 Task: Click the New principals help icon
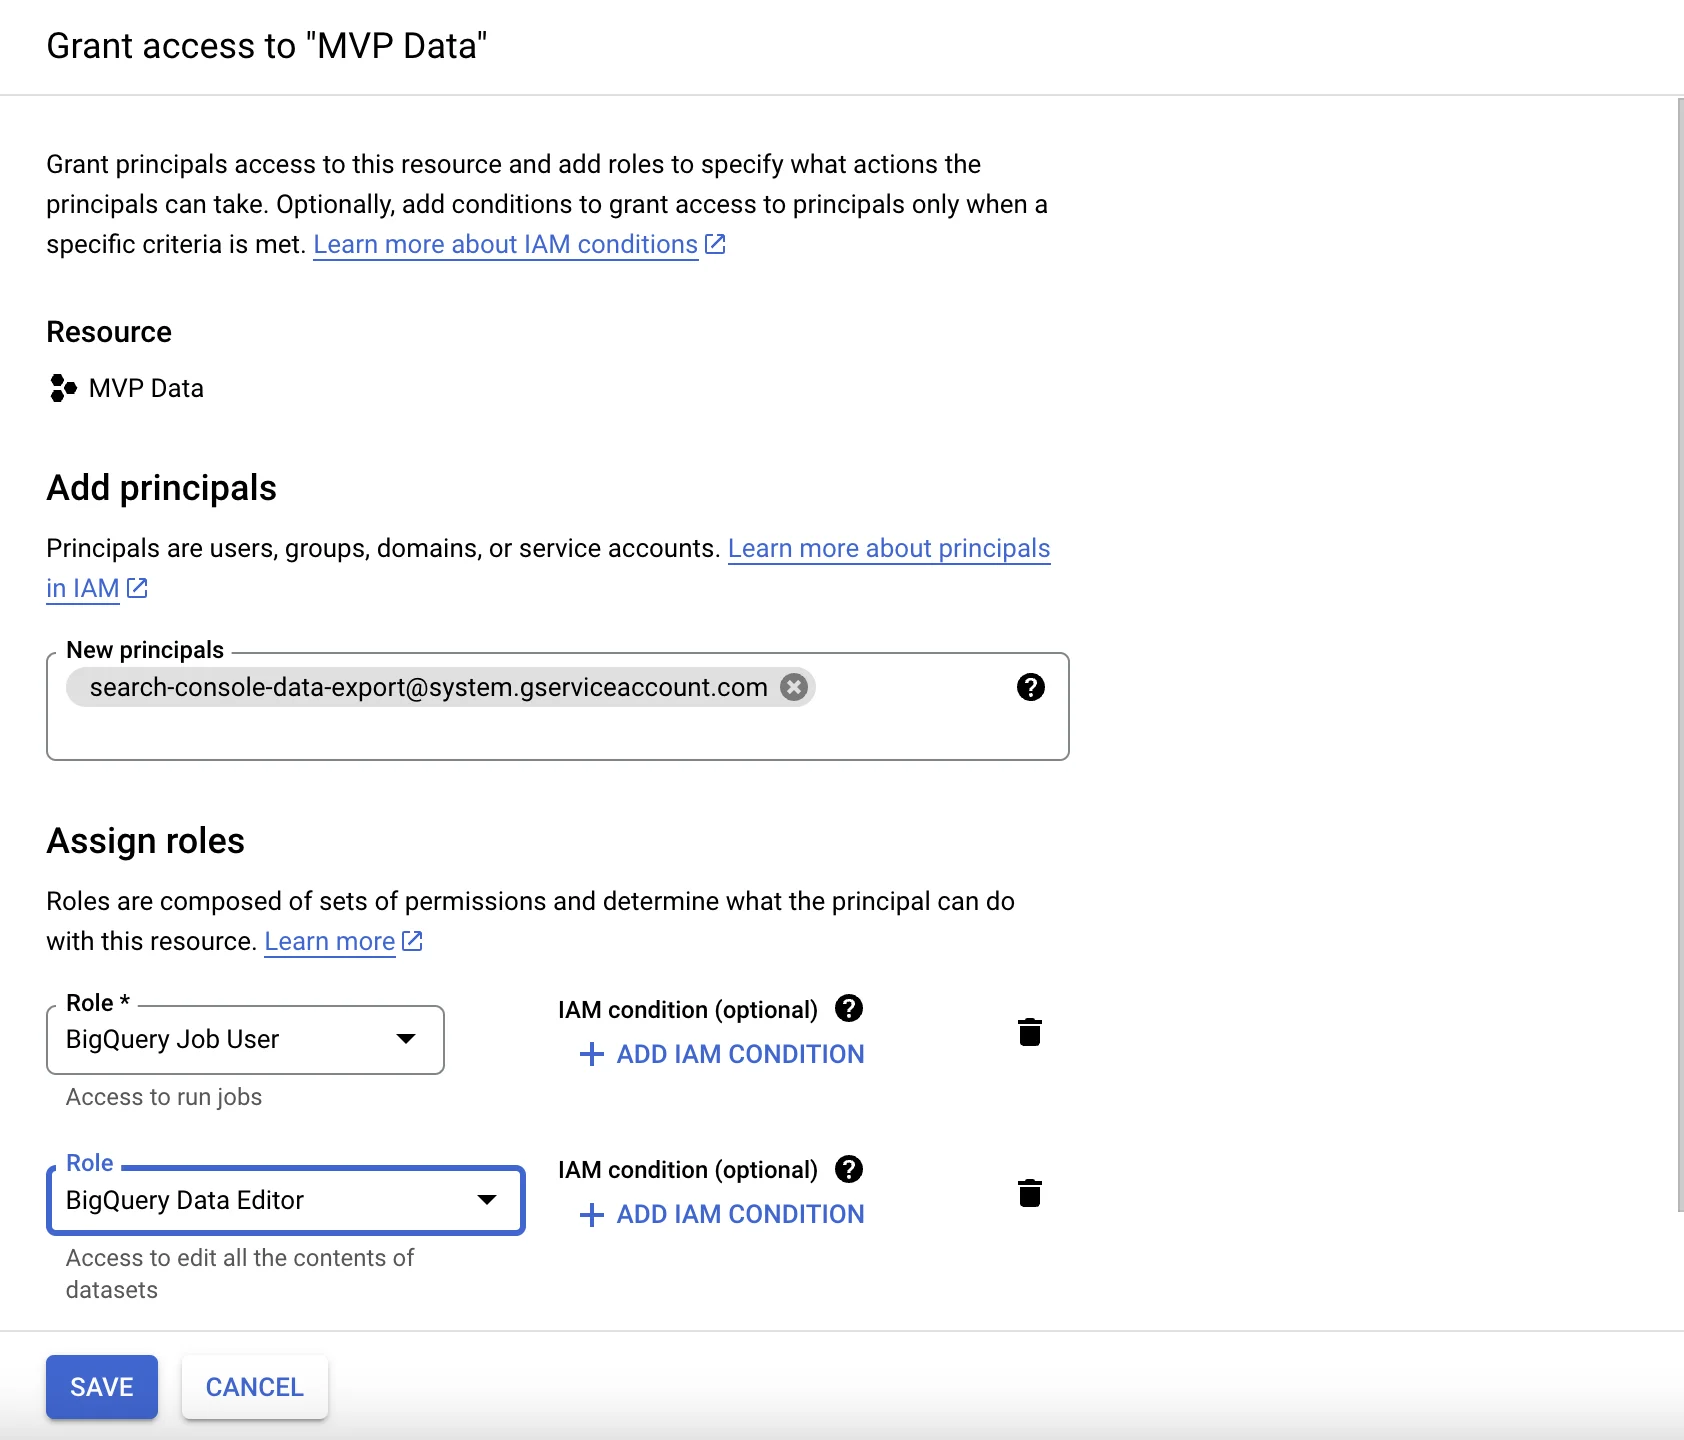tap(1030, 687)
